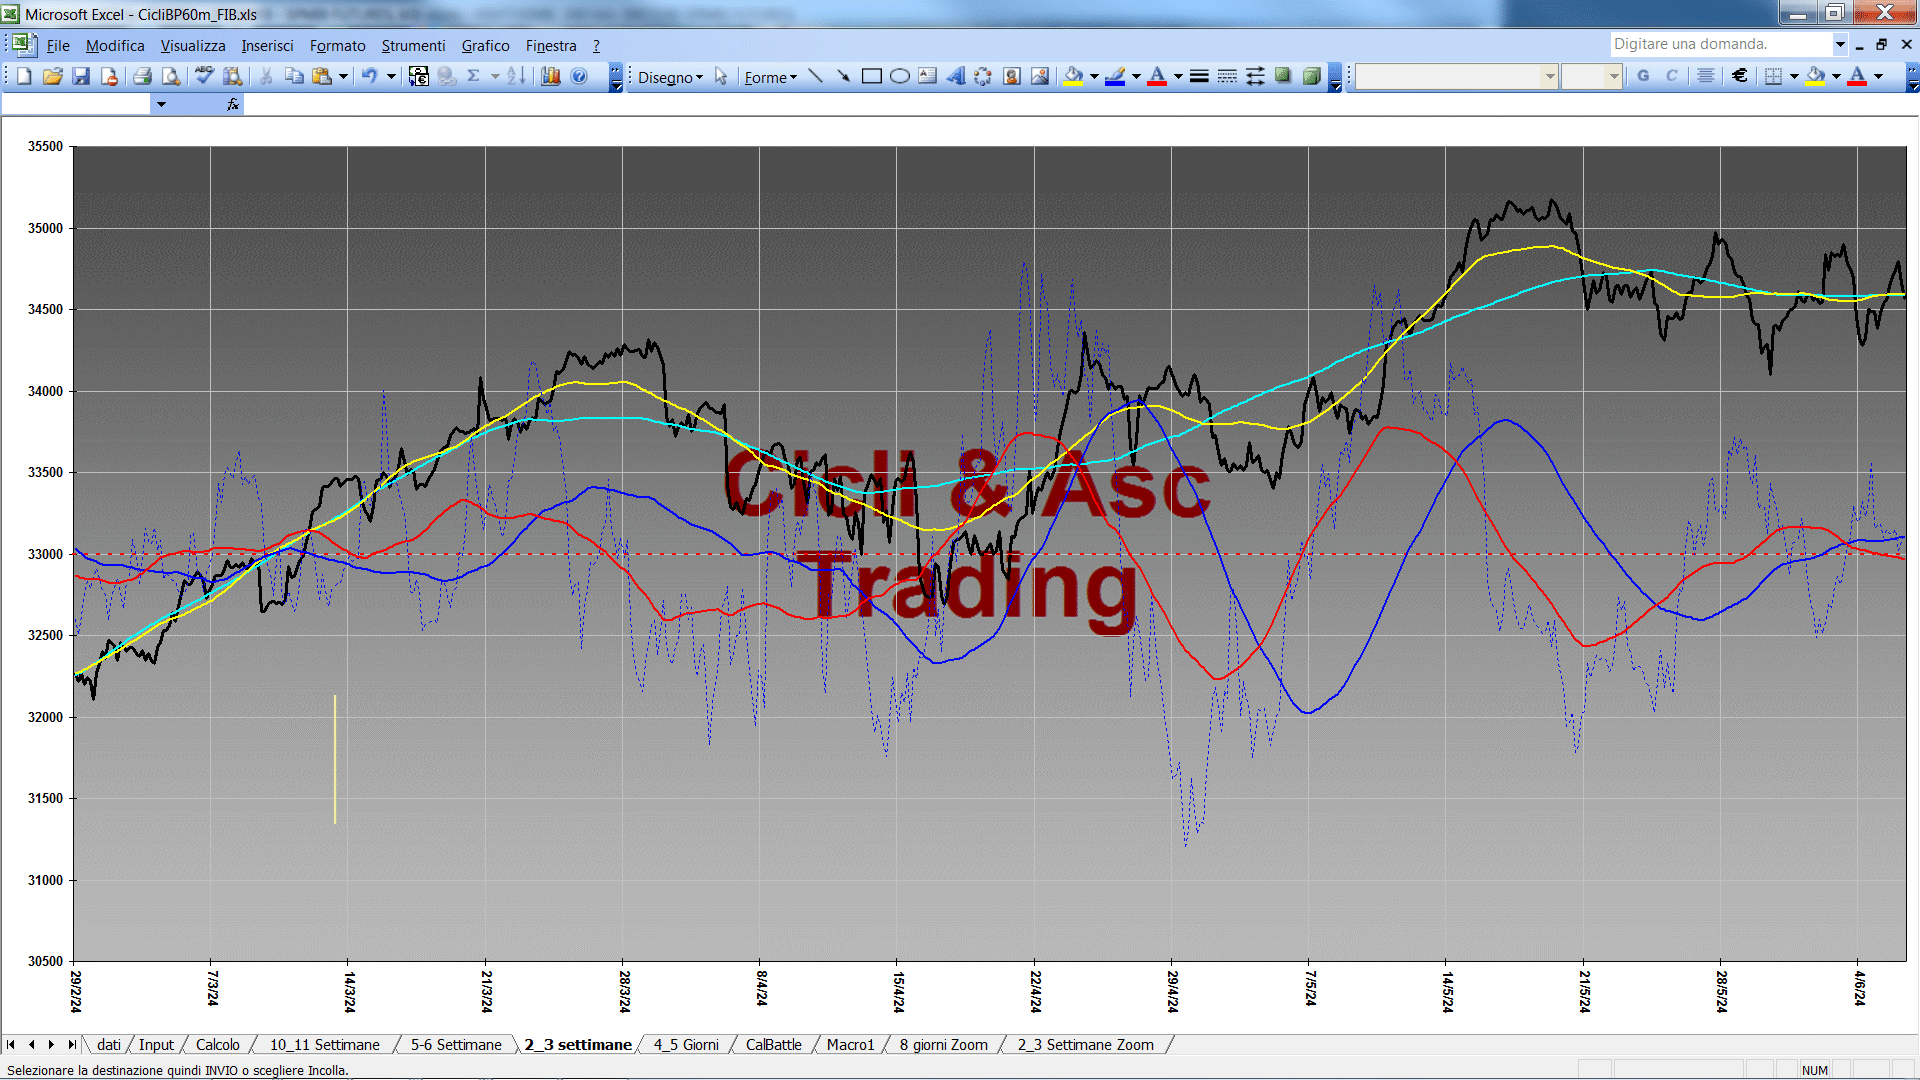Create a new blank workbook

pyautogui.click(x=24, y=77)
